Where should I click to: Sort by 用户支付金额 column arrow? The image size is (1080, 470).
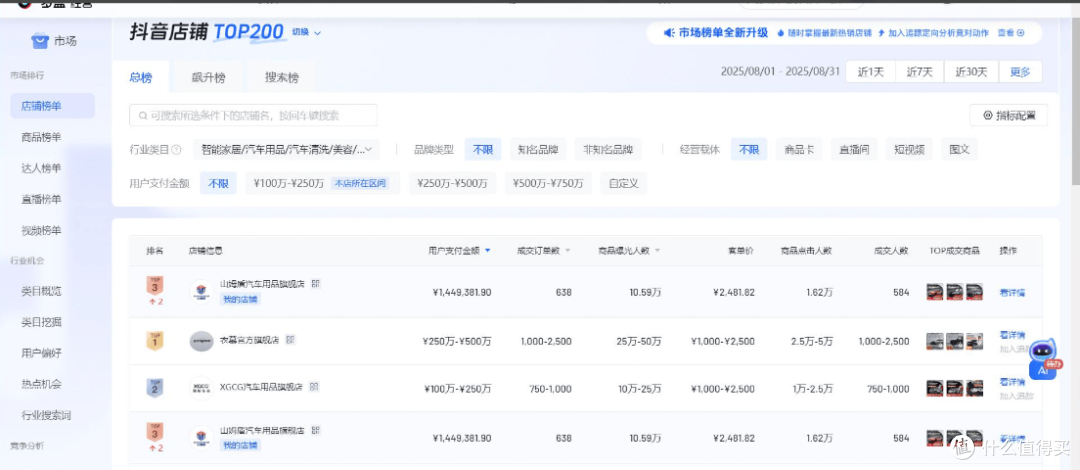(488, 251)
